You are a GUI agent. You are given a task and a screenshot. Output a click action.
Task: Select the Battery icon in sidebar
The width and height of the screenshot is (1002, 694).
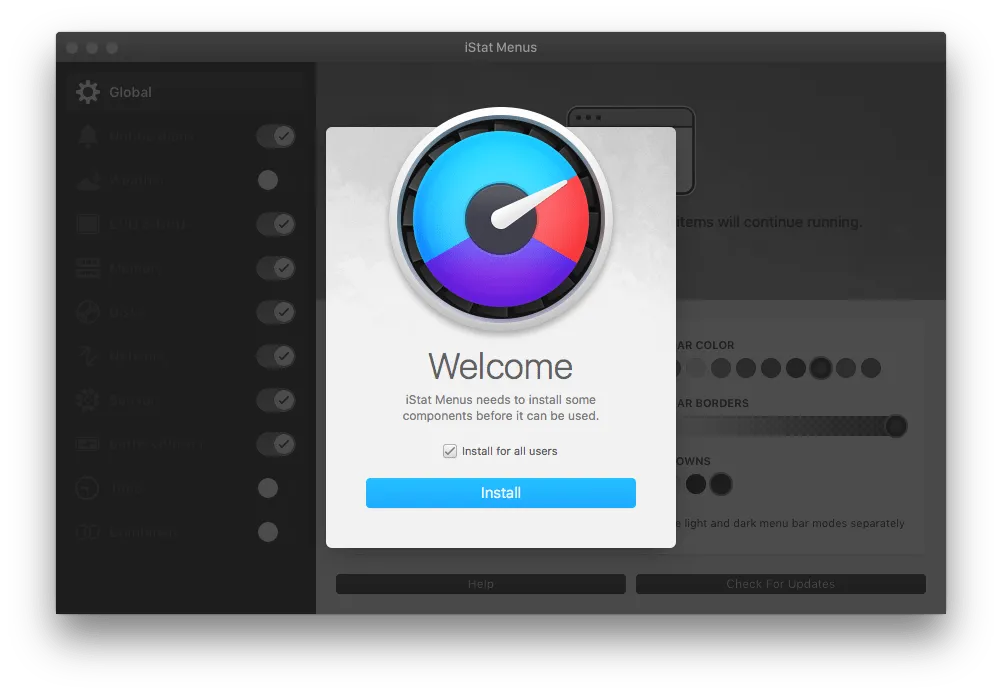[x=88, y=444]
